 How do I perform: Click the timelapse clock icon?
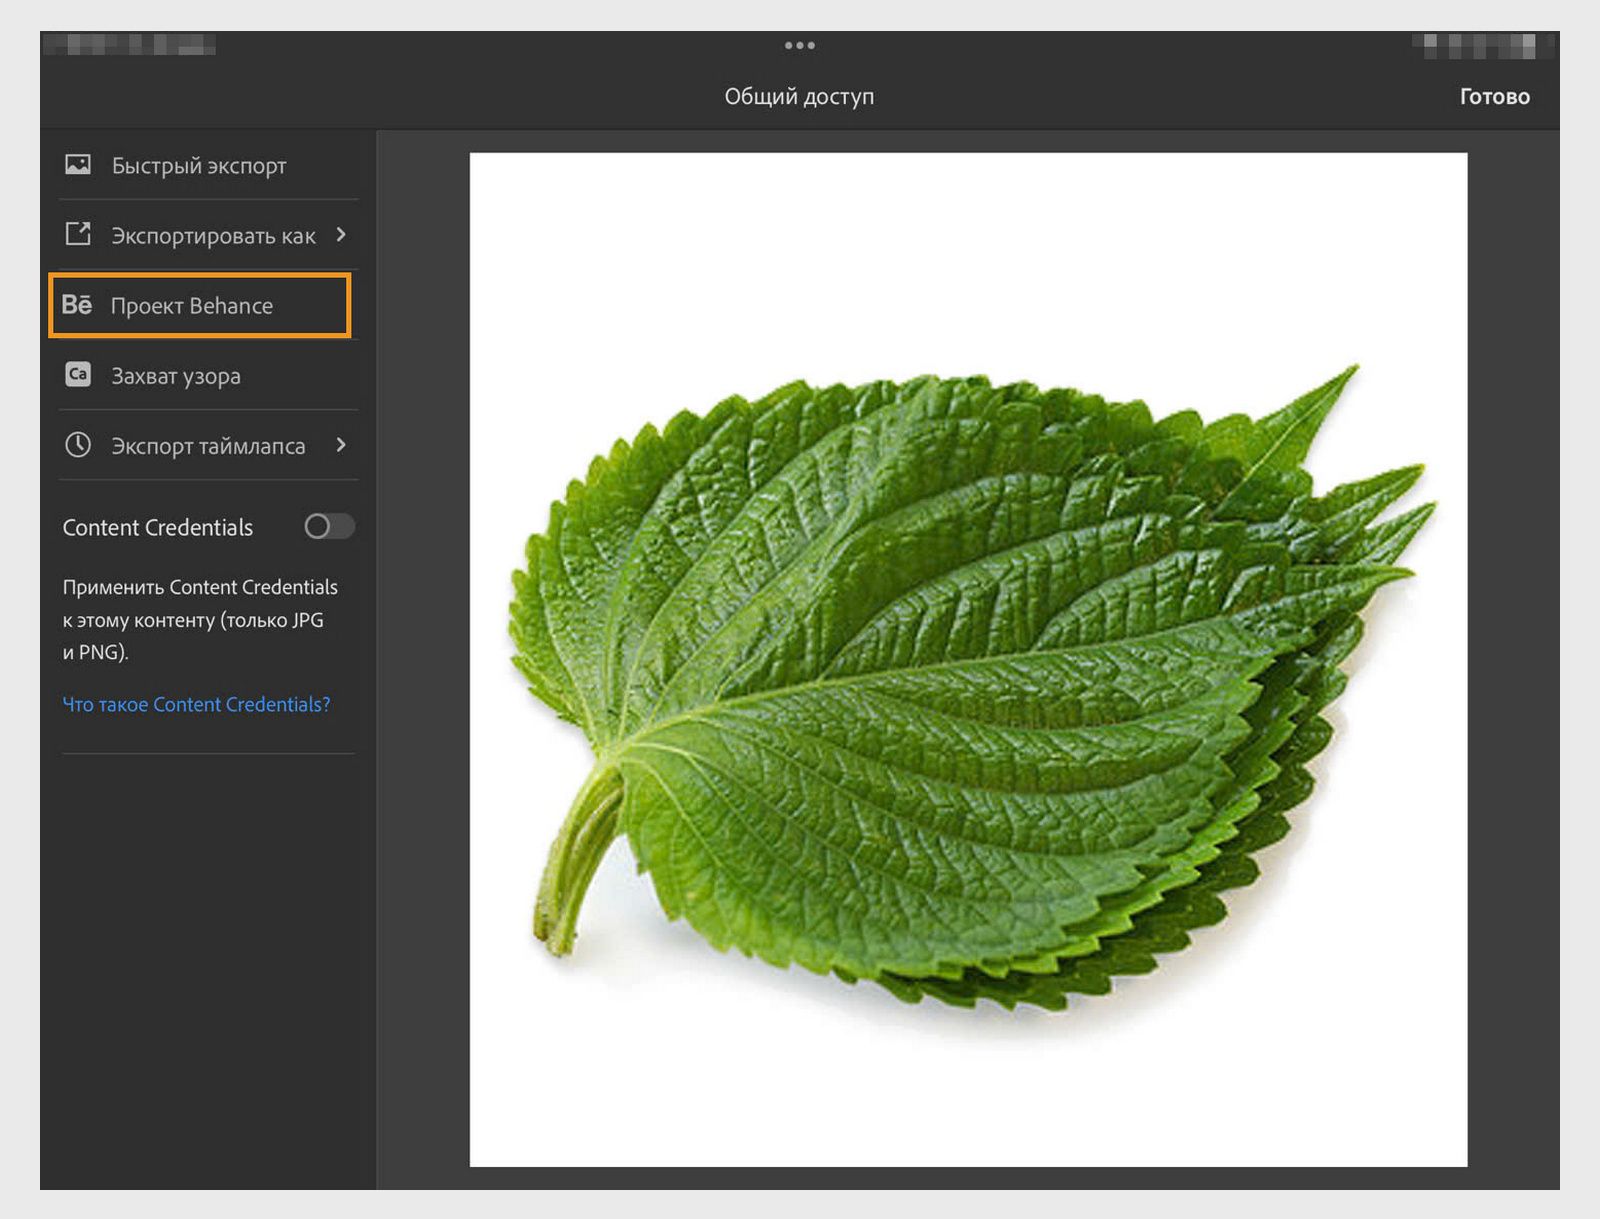click(78, 445)
